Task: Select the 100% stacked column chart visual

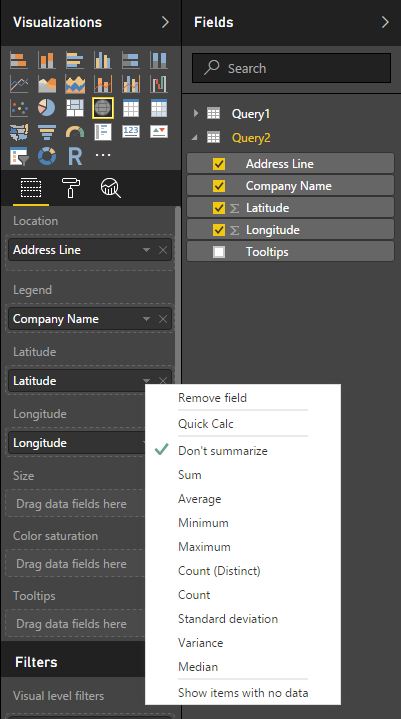Action: (x=159, y=60)
